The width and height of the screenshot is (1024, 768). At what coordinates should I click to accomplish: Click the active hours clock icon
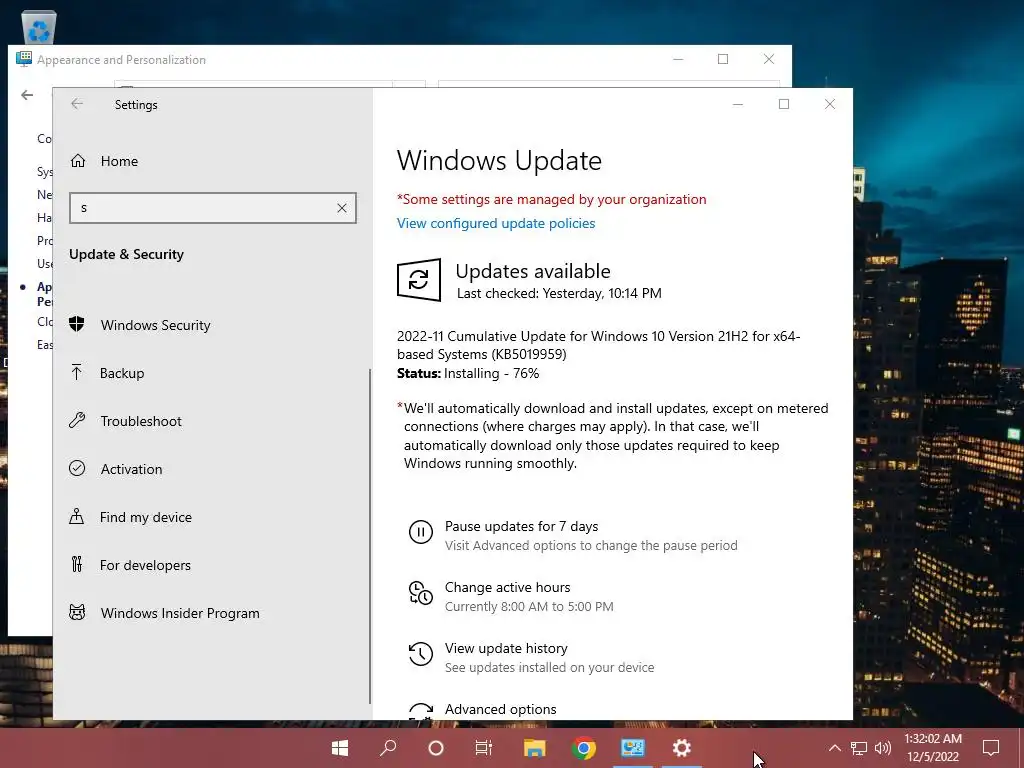coord(421,593)
